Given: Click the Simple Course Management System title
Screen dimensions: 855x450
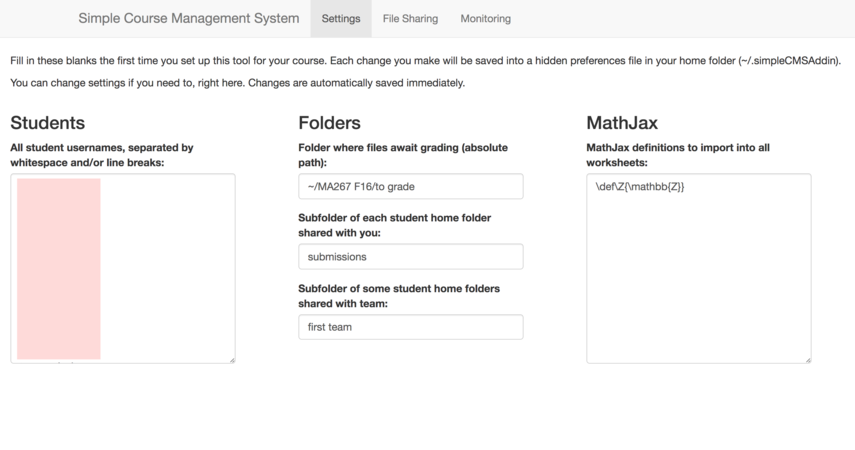Looking at the screenshot, I should click(189, 18).
